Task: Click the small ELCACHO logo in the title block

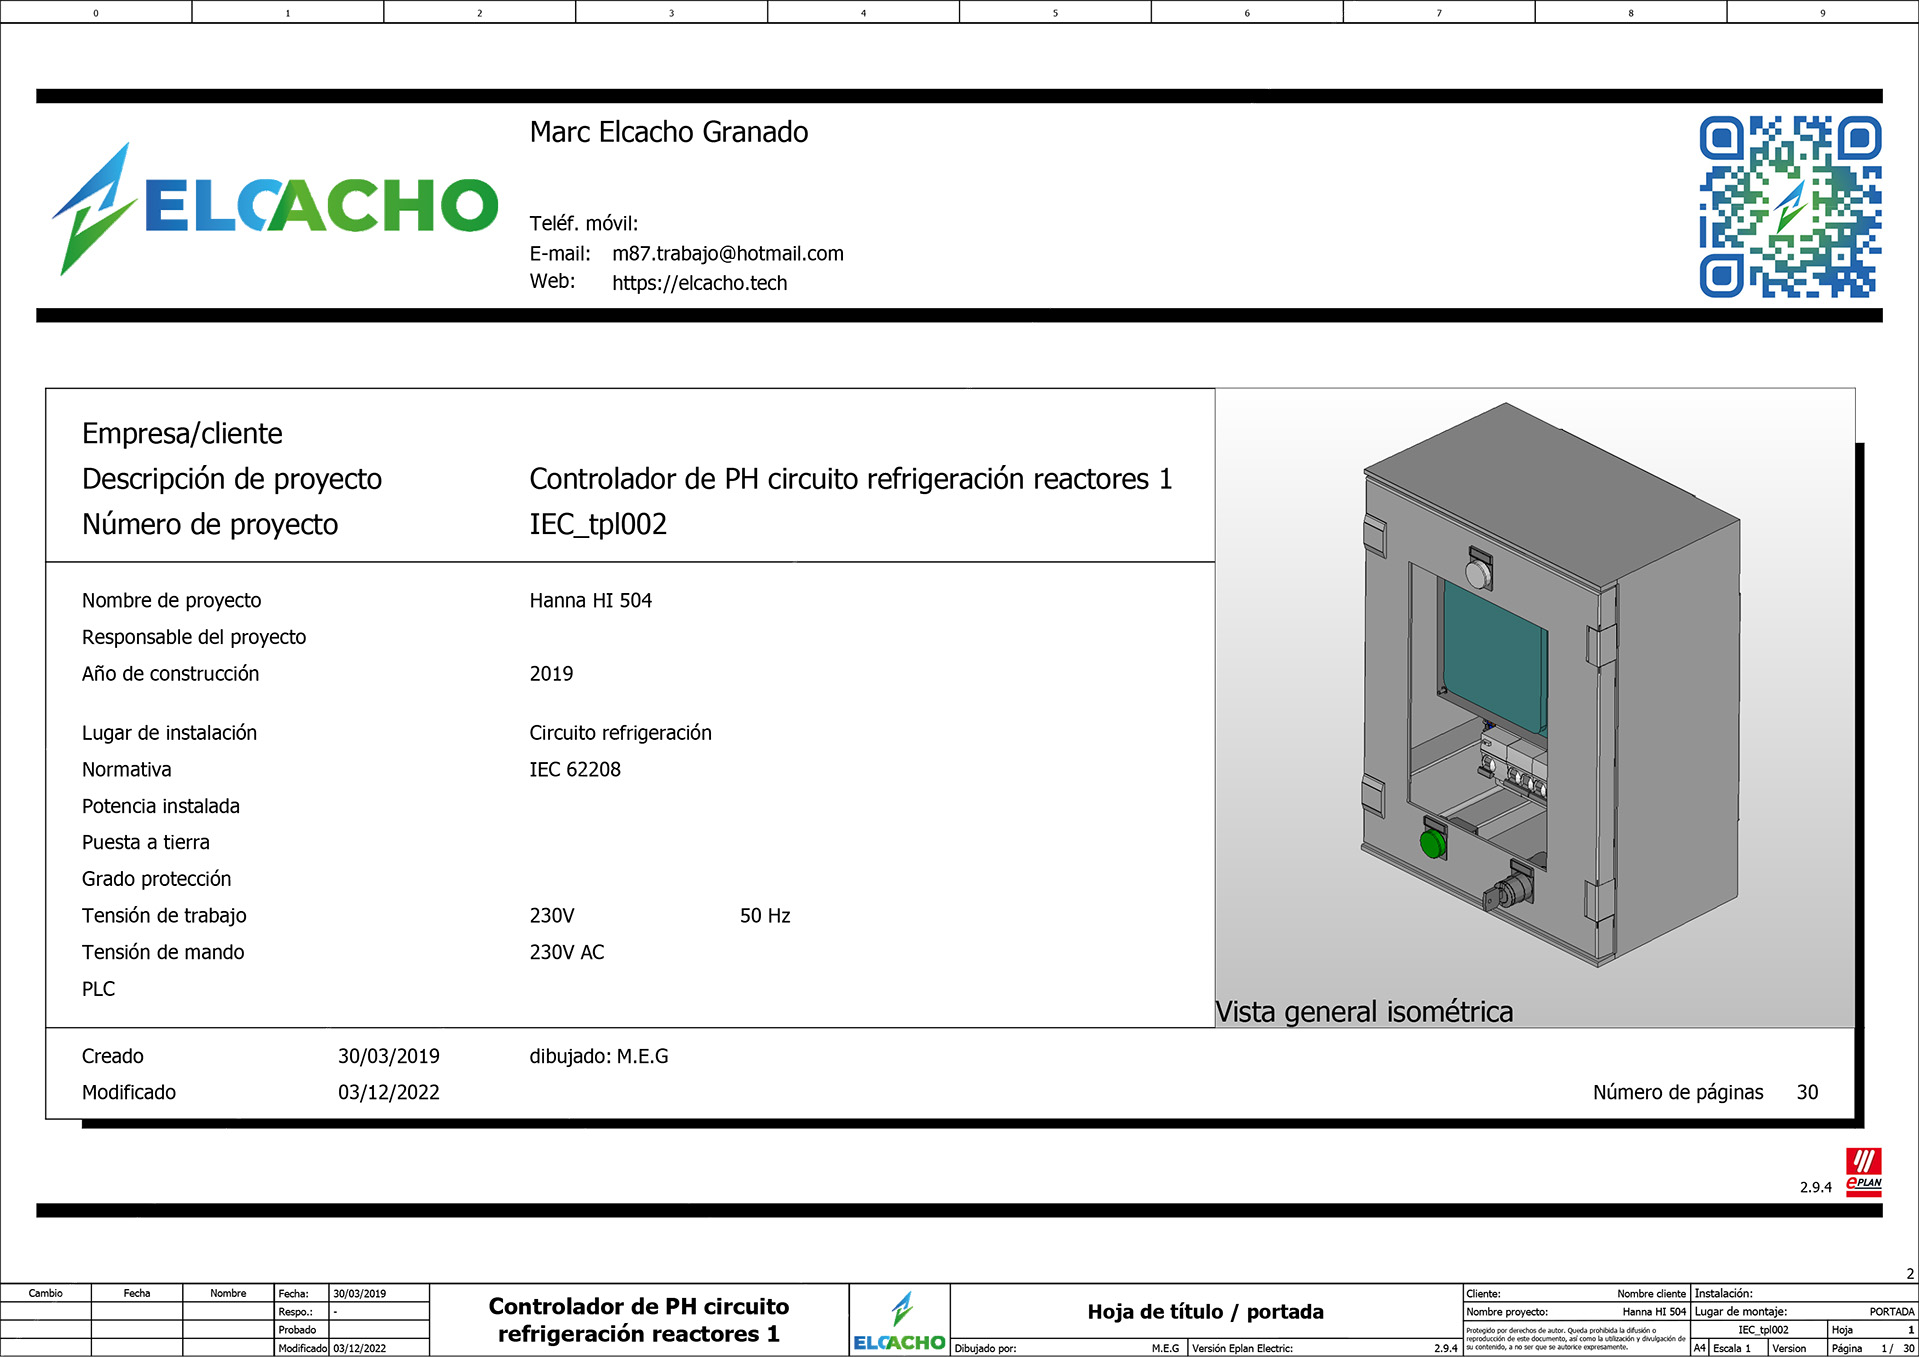Action: pos(899,1323)
